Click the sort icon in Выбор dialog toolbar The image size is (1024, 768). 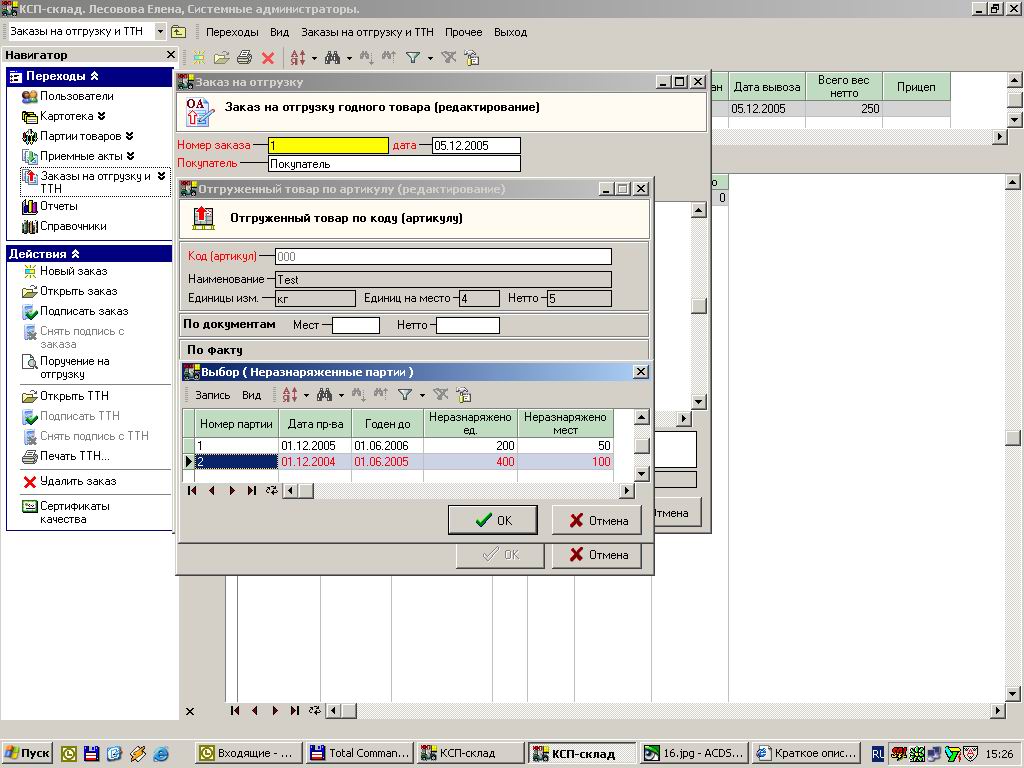(x=290, y=395)
